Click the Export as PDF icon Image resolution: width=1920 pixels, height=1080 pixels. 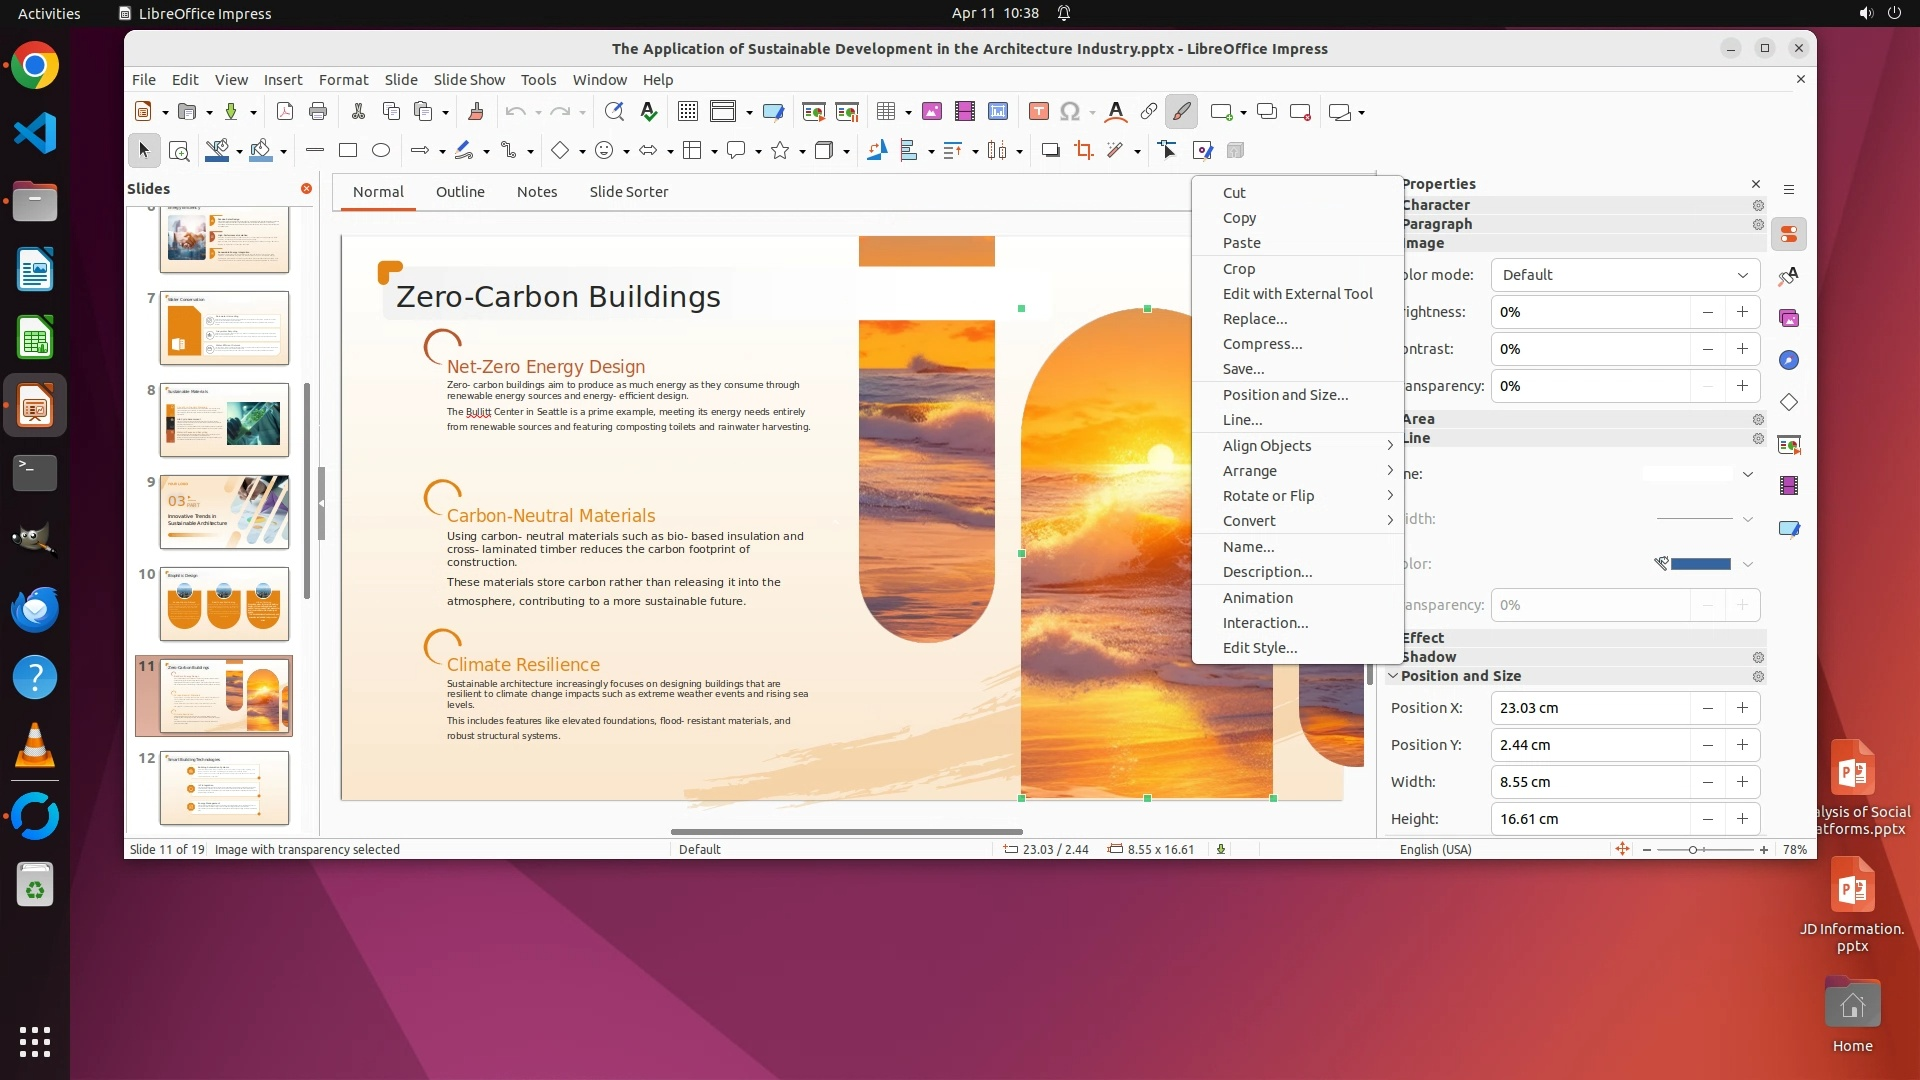pyautogui.click(x=285, y=112)
